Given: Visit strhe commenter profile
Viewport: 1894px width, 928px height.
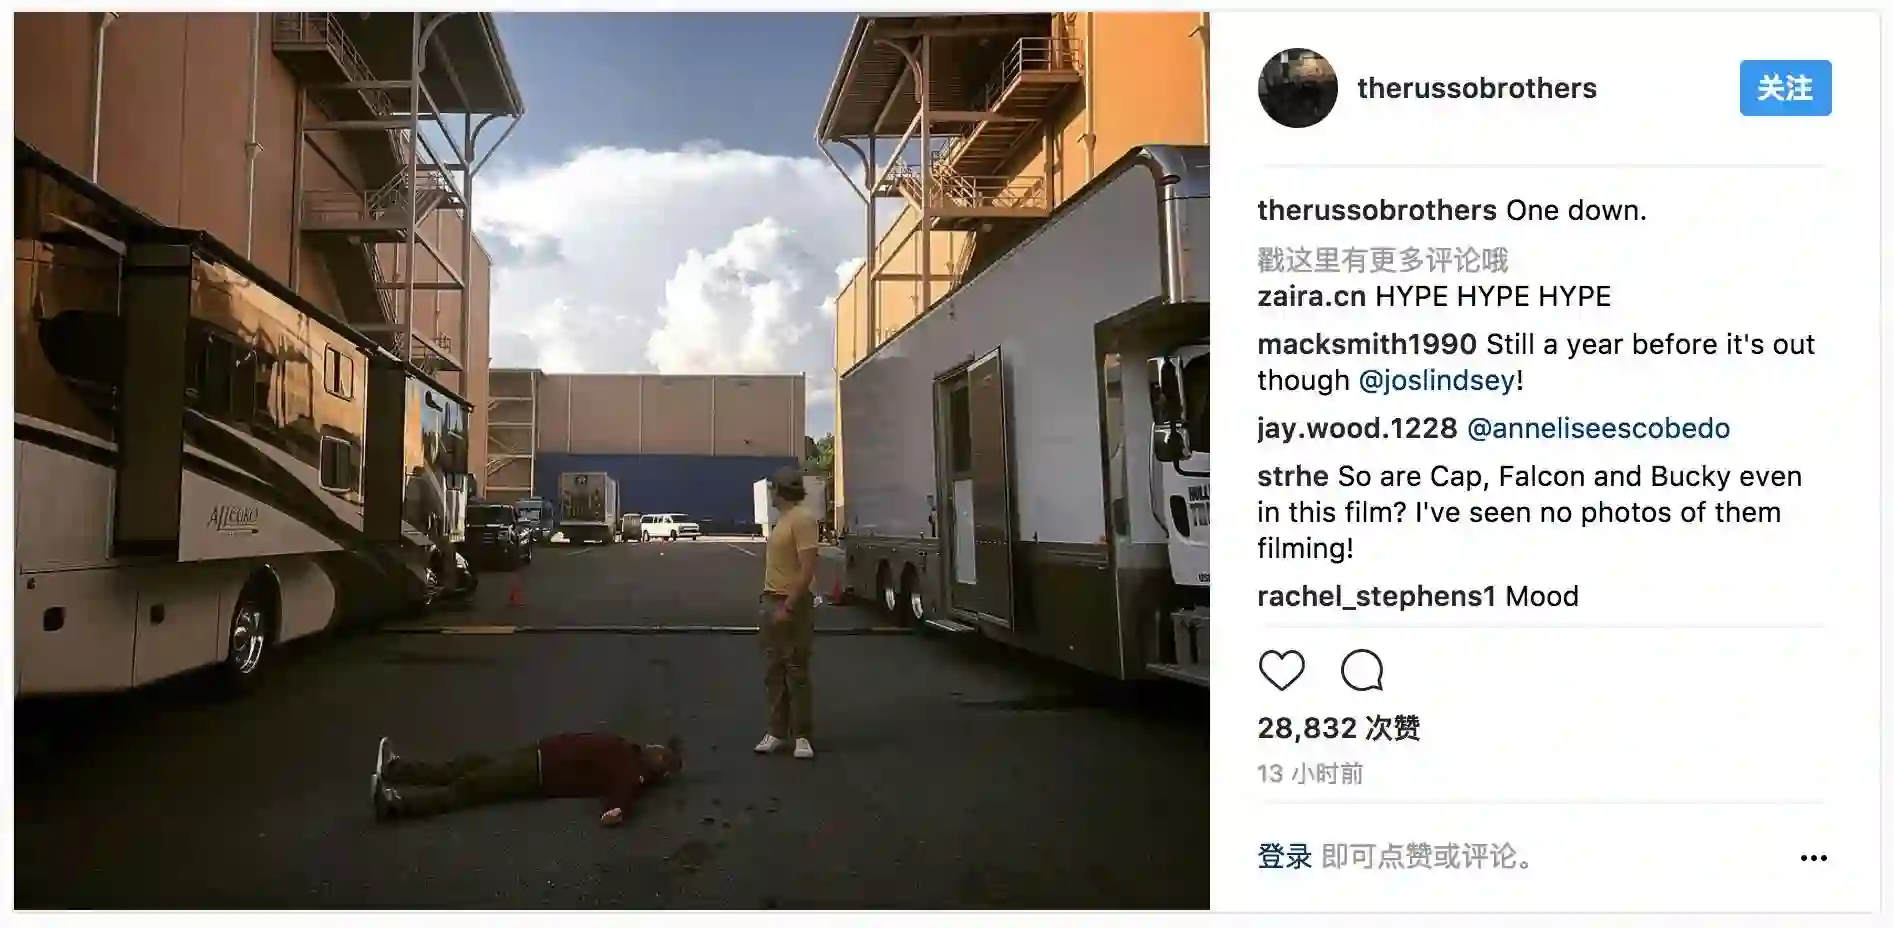Looking at the screenshot, I should 1292,476.
